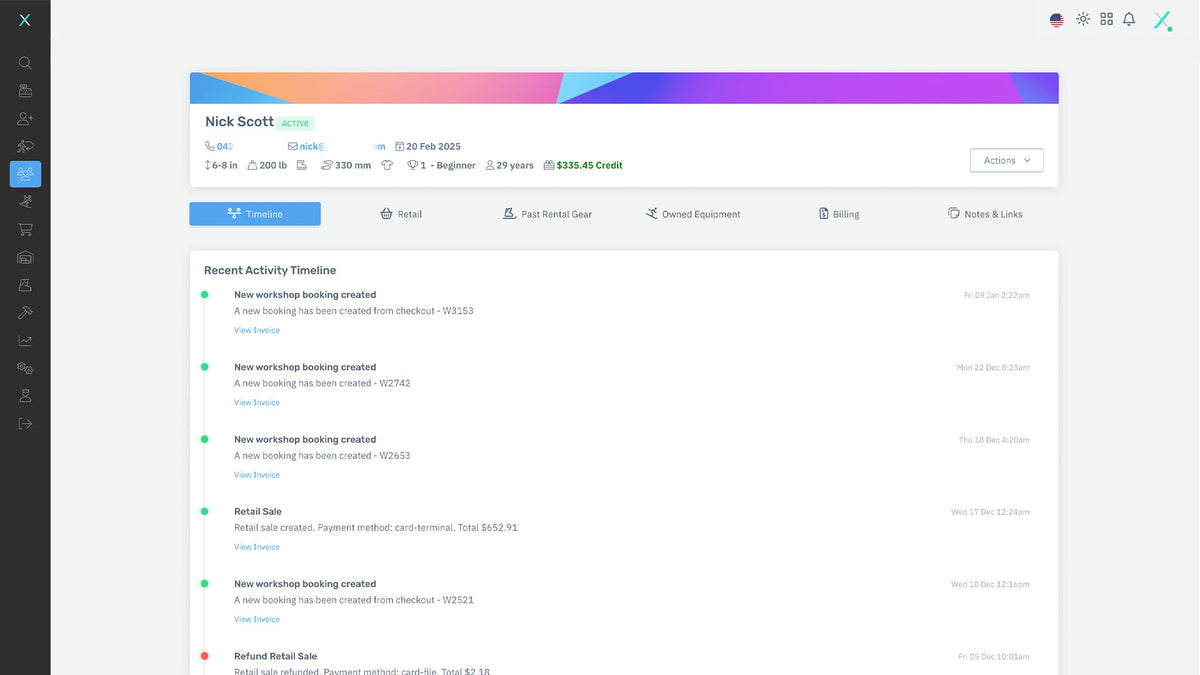Viewport: 1200px width, 675px height.
Task: Open the reports chart icon in sidebar
Action: pyautogui.click(x=25, y=341)
